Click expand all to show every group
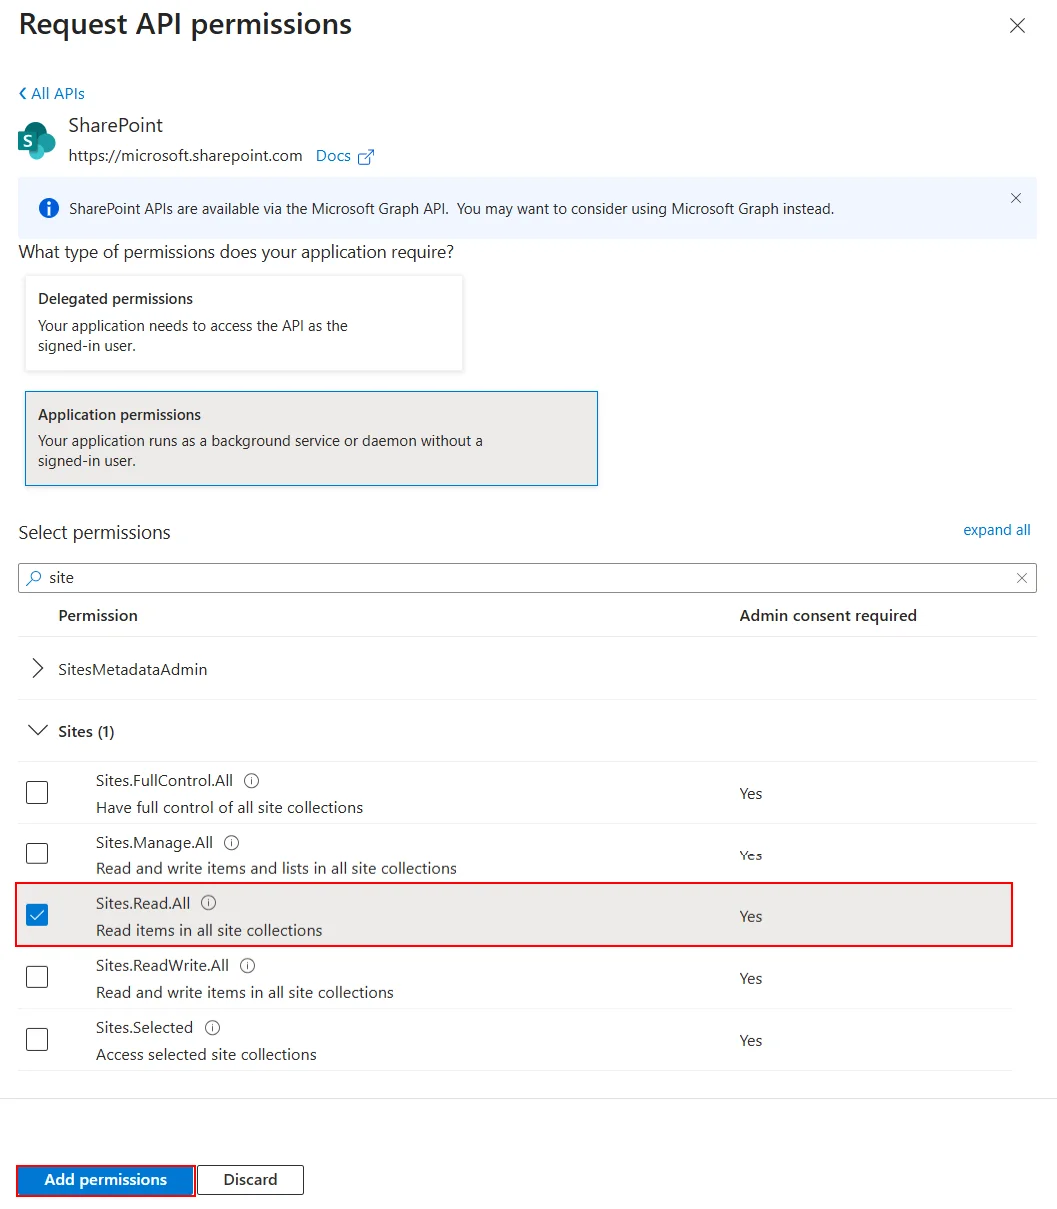 point(996,530)
